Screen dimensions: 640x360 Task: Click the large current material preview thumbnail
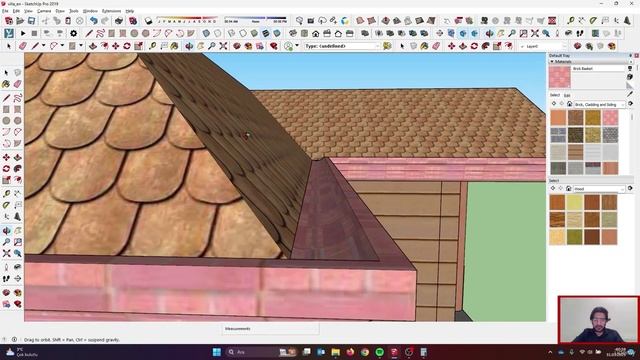tap(560, 77)
